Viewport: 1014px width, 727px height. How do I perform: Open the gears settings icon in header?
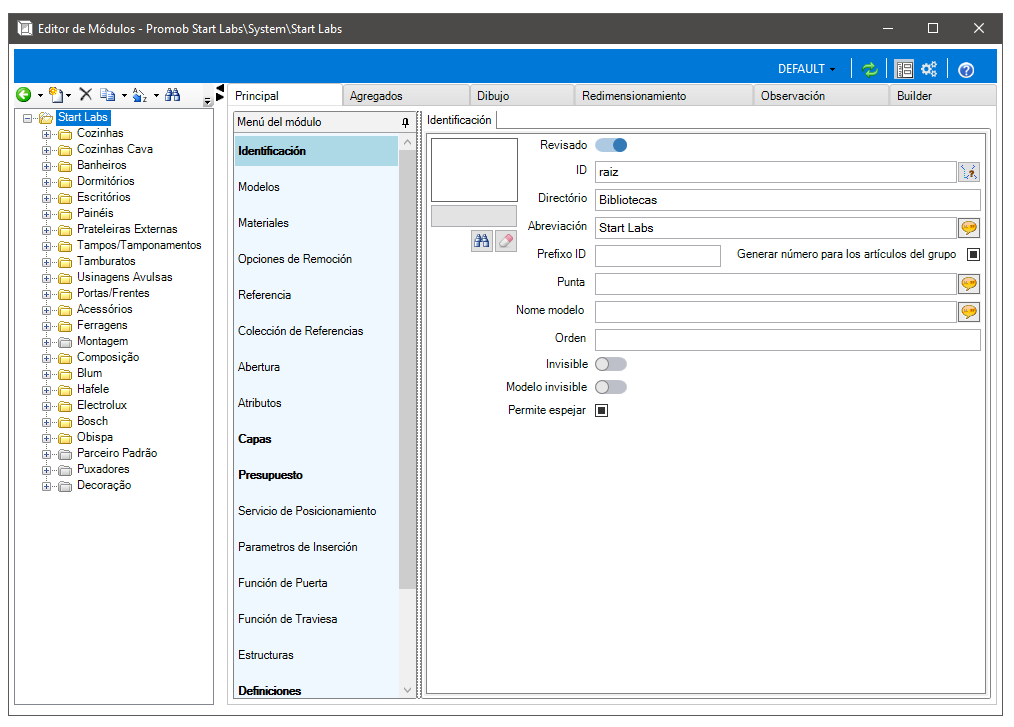pyautogui.click(x=929, y=69)
